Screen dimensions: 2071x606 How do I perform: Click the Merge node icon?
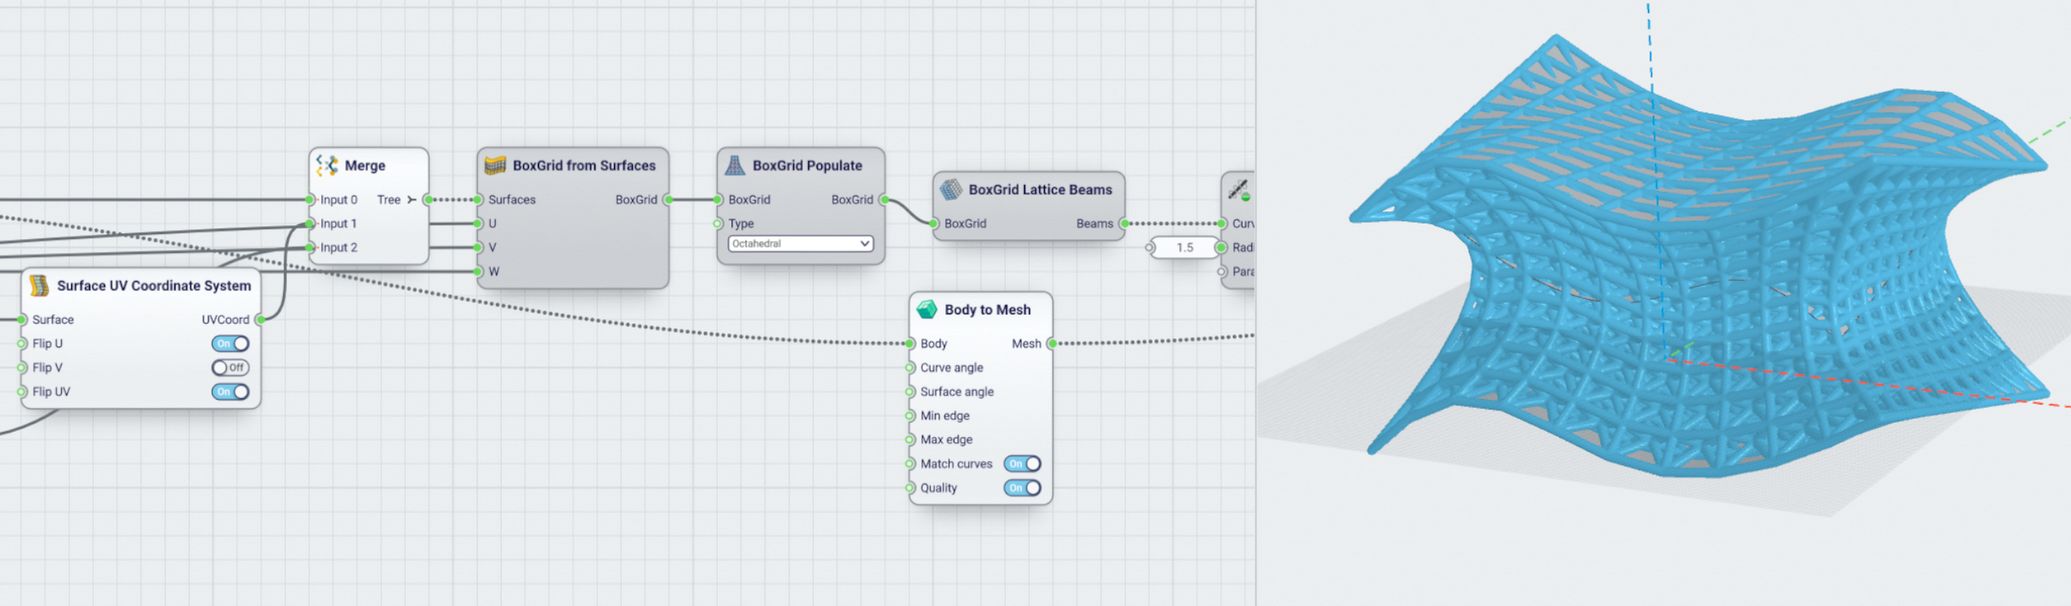pyautogui.click(x=327, y=165)
